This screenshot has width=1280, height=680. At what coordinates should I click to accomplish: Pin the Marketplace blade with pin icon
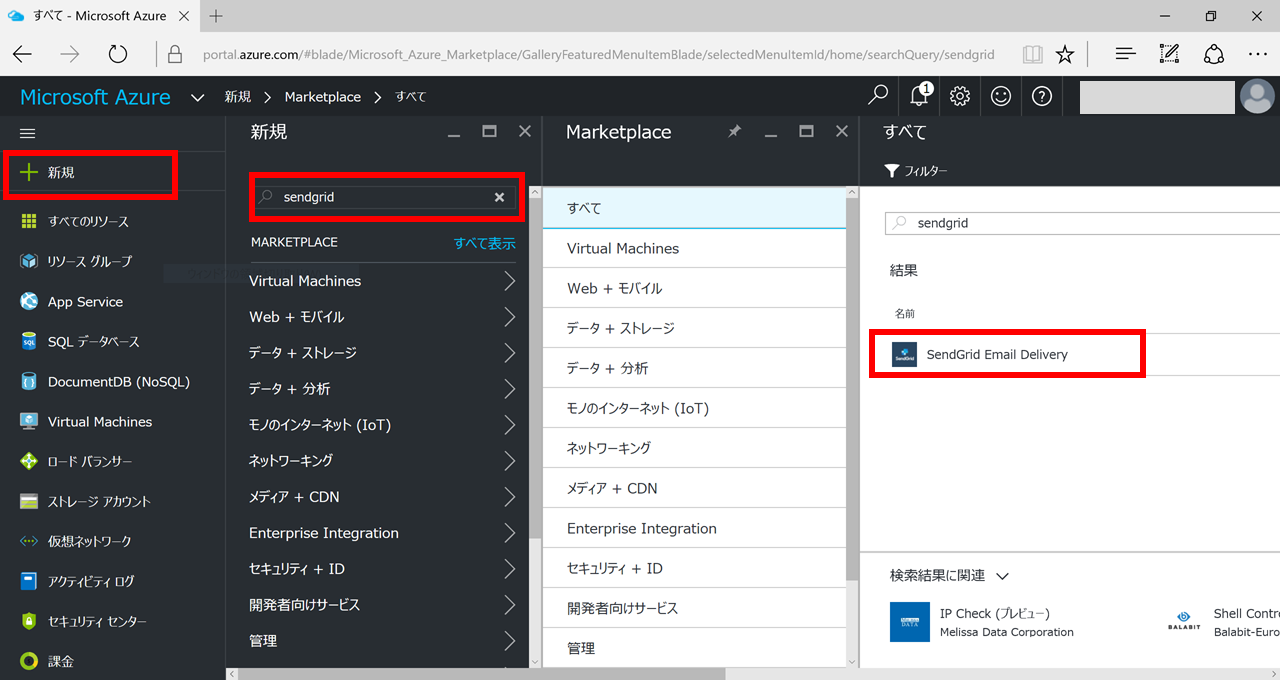tap(734, 131)
